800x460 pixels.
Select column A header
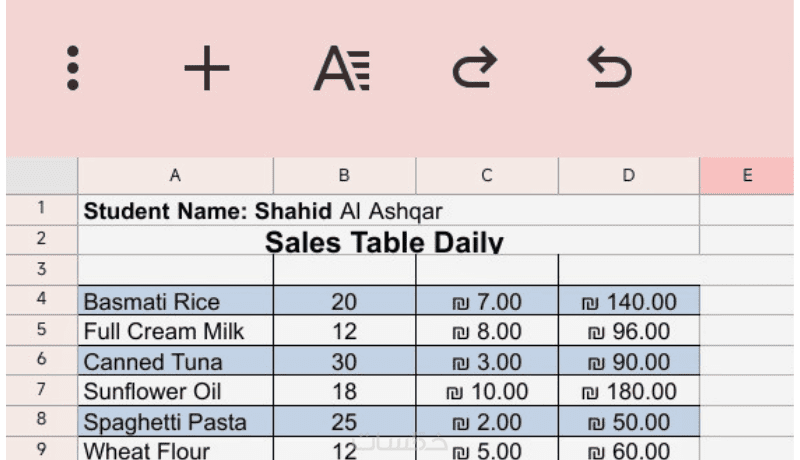pos(175,176)
